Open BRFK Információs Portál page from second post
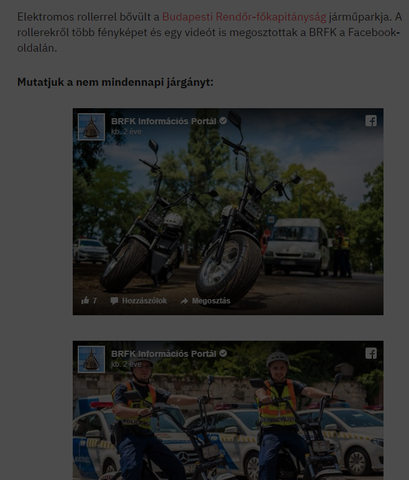 164,354
